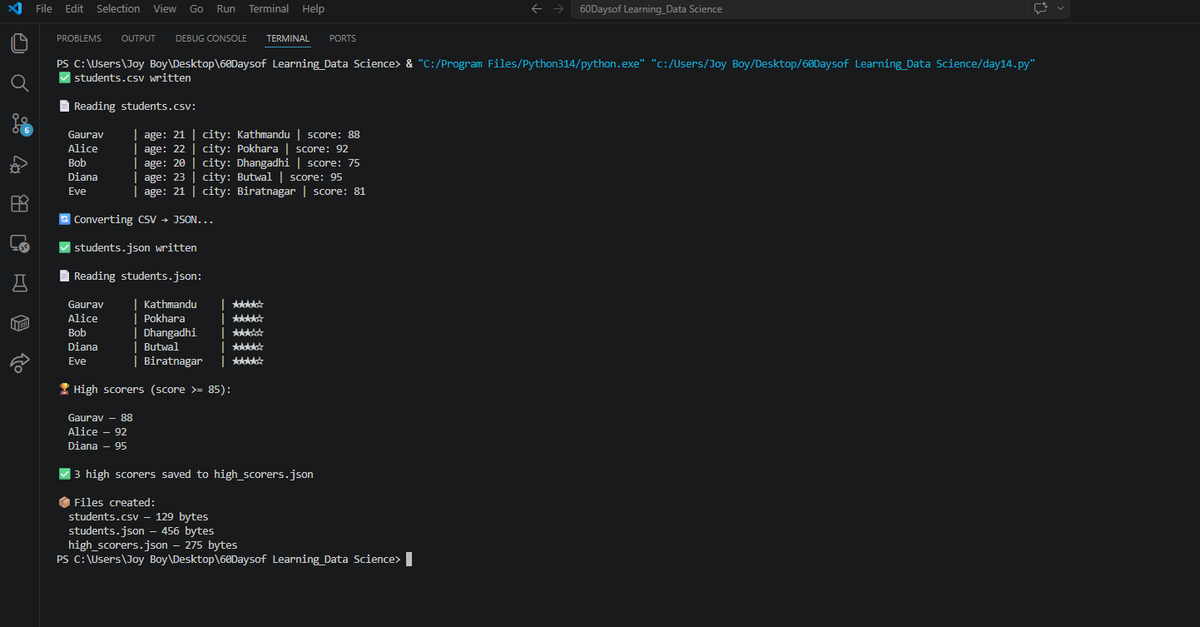This screenshot has height=627, width=1200.
Task: Open the Go menu
Action: pos(196,9)
